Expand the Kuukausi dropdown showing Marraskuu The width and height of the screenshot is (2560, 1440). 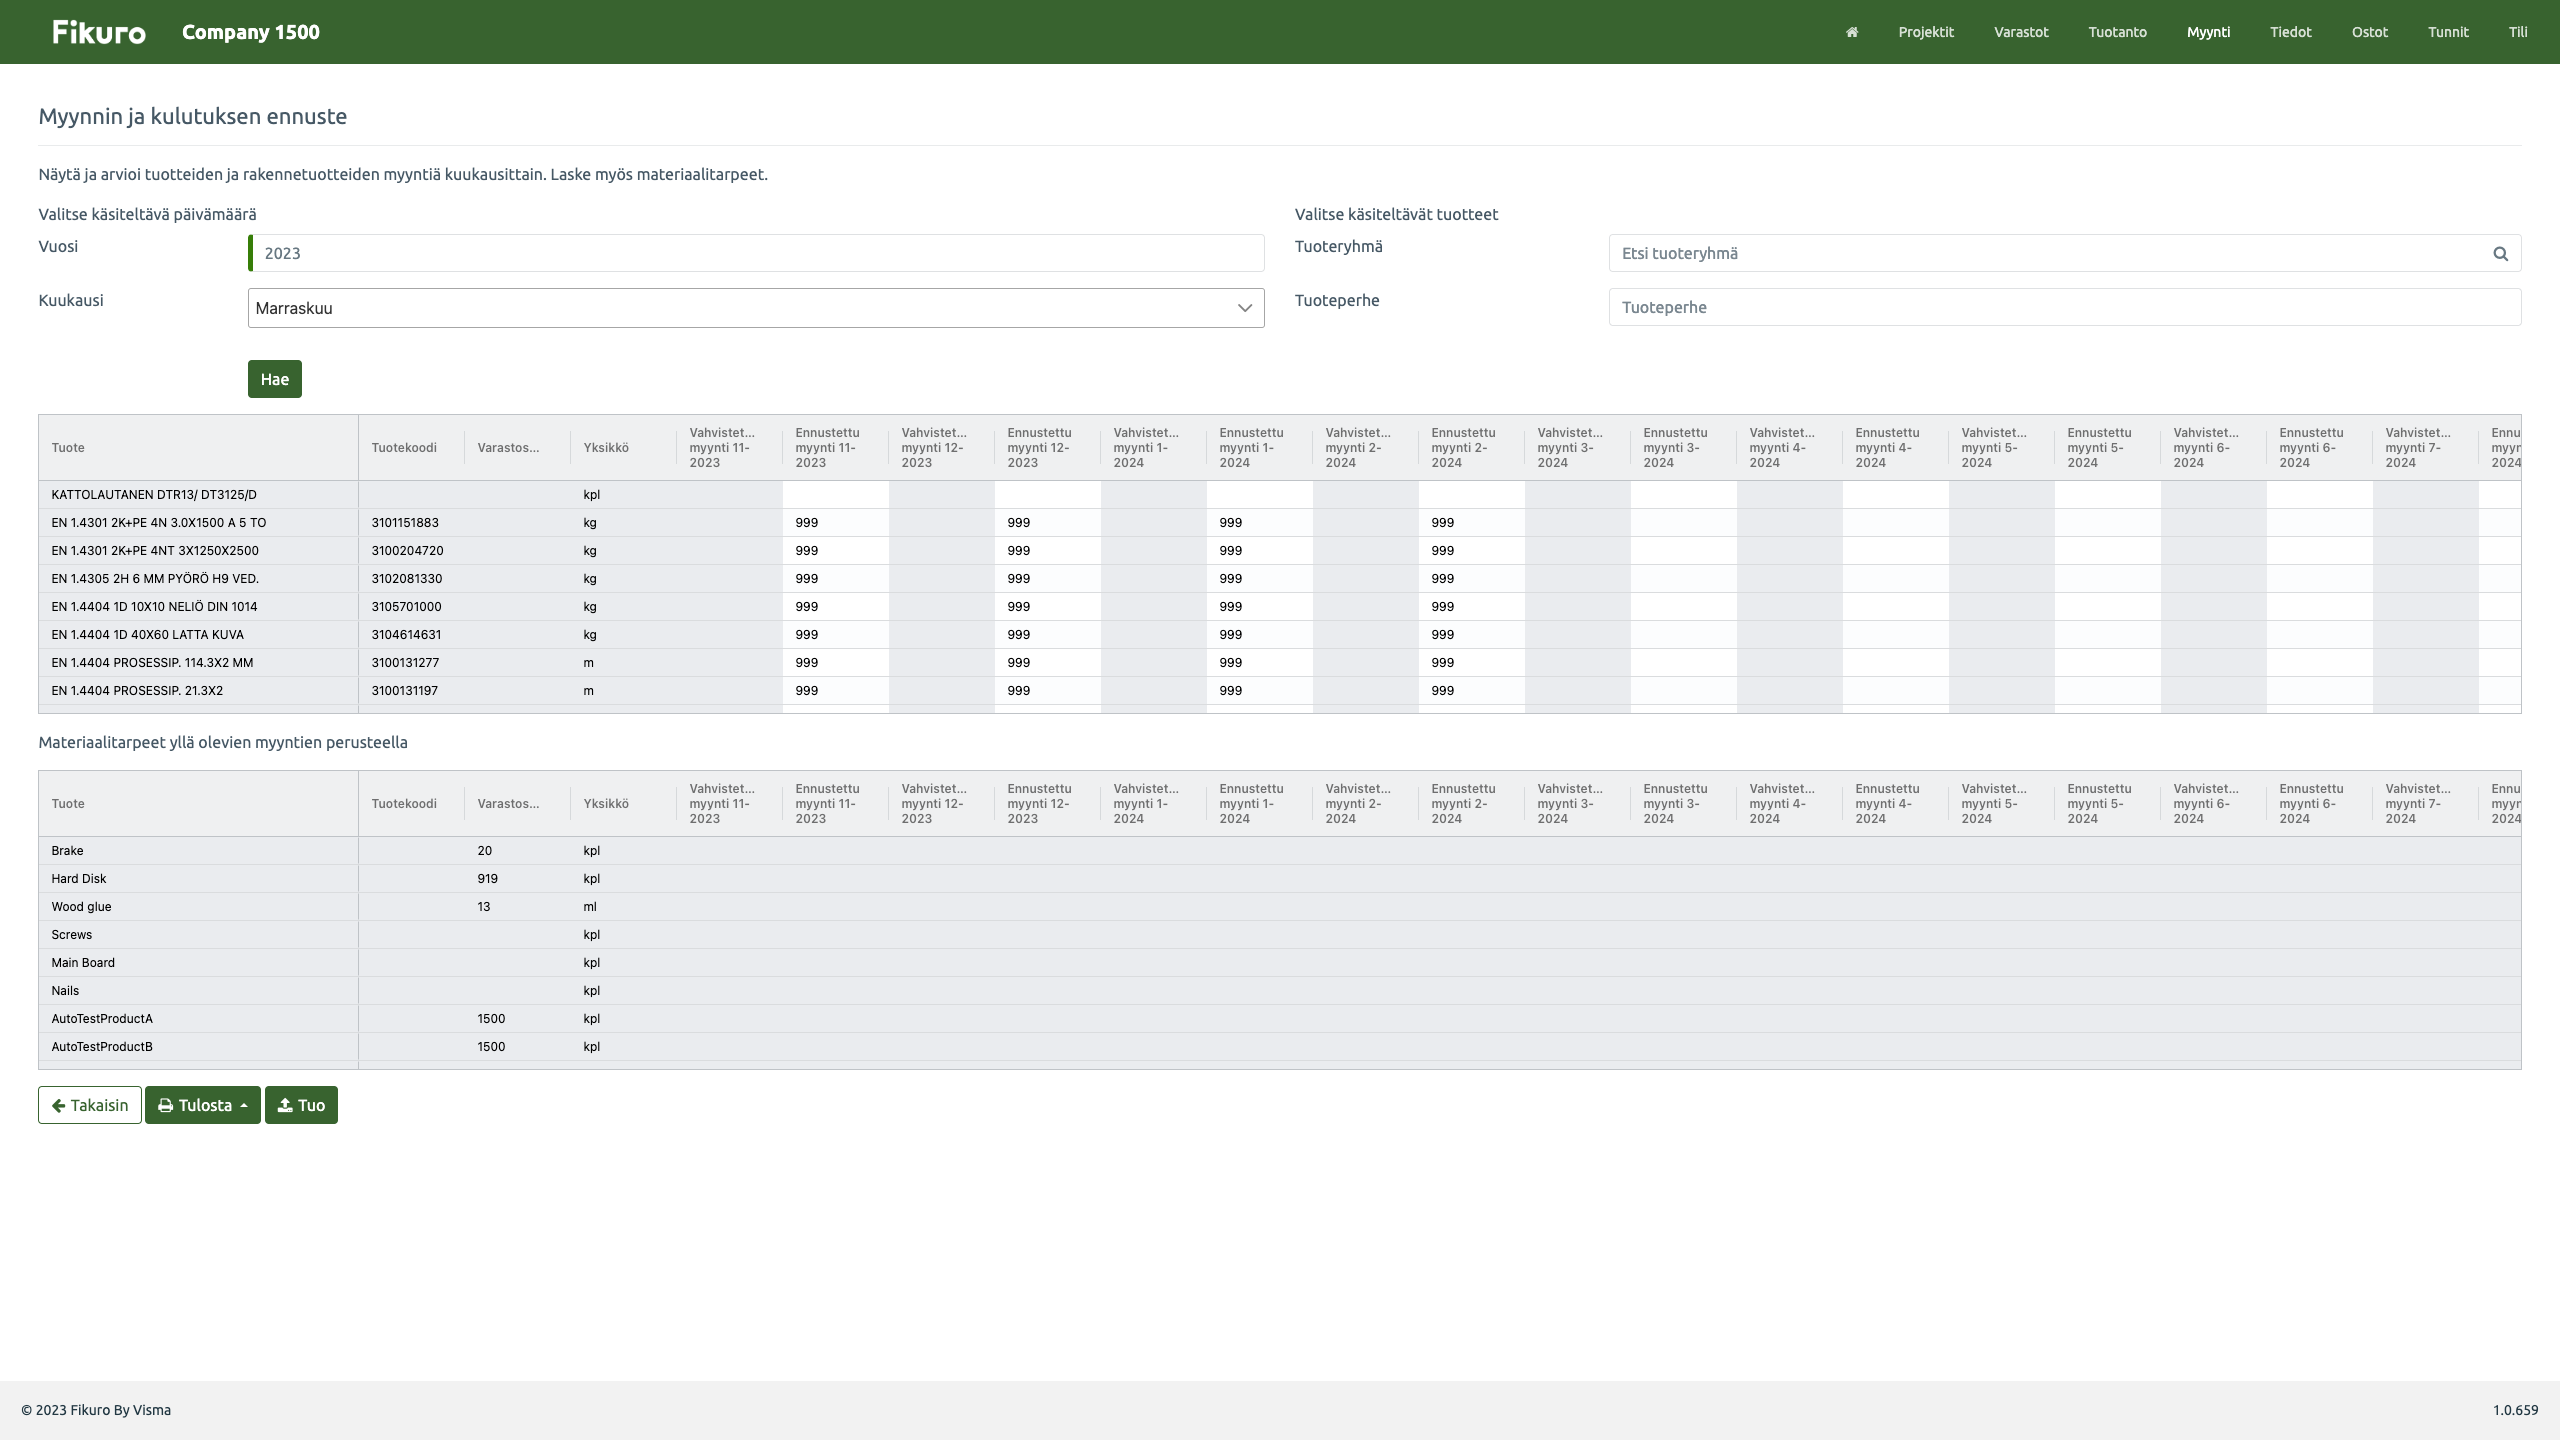coord(756,308)
